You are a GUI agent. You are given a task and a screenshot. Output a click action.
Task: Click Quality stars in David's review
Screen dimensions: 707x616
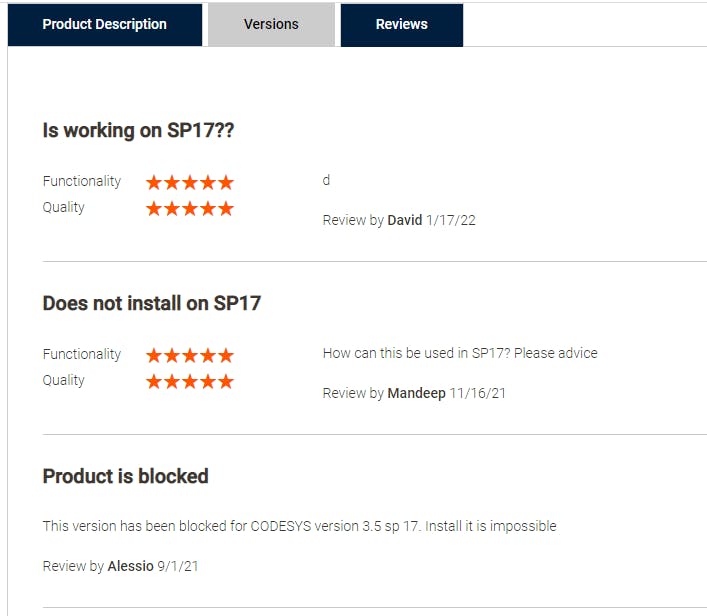coord(190,208)
